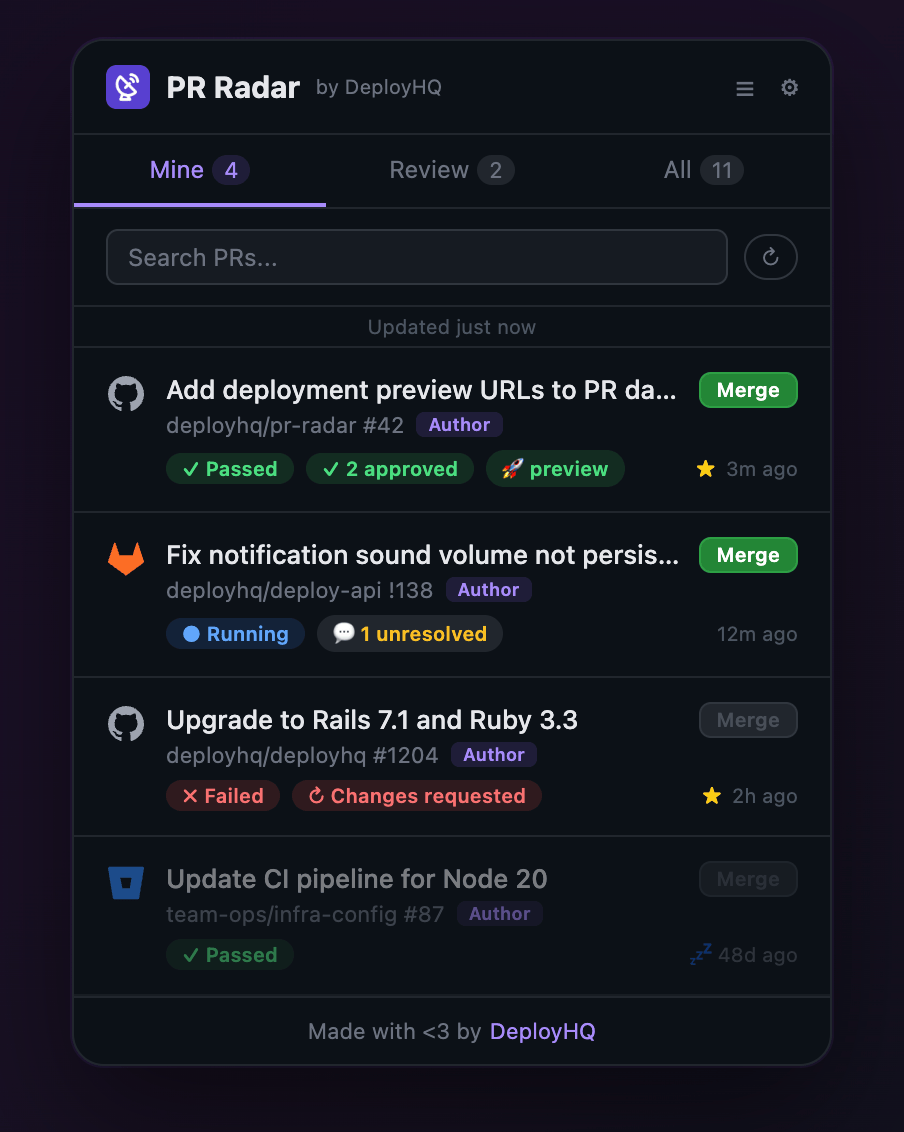This screenshot has width=904, height=1132.
Task: Unstar the deployment preview URLs PR
Action: pos(705,467)
